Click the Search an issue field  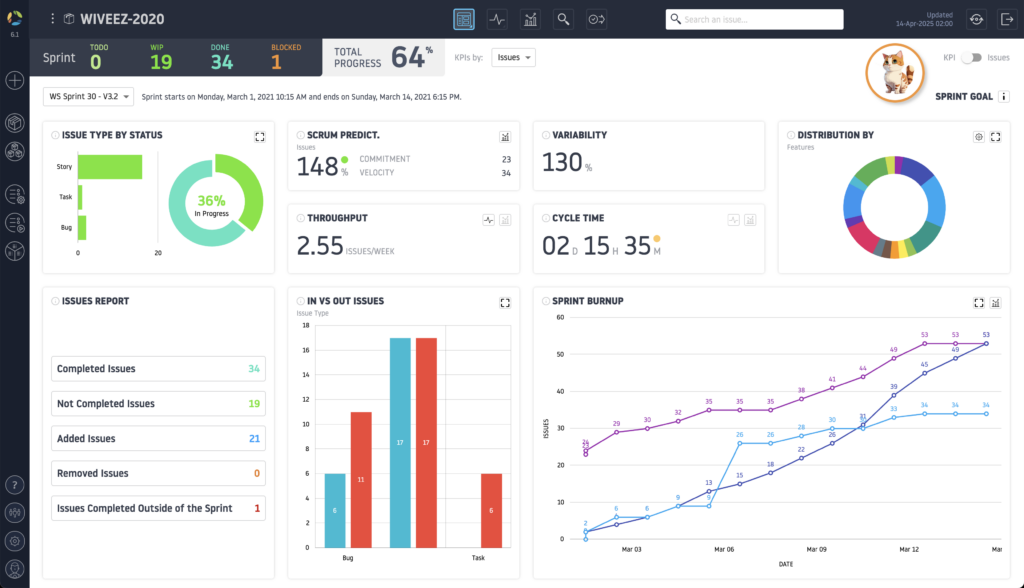(755, 19)
